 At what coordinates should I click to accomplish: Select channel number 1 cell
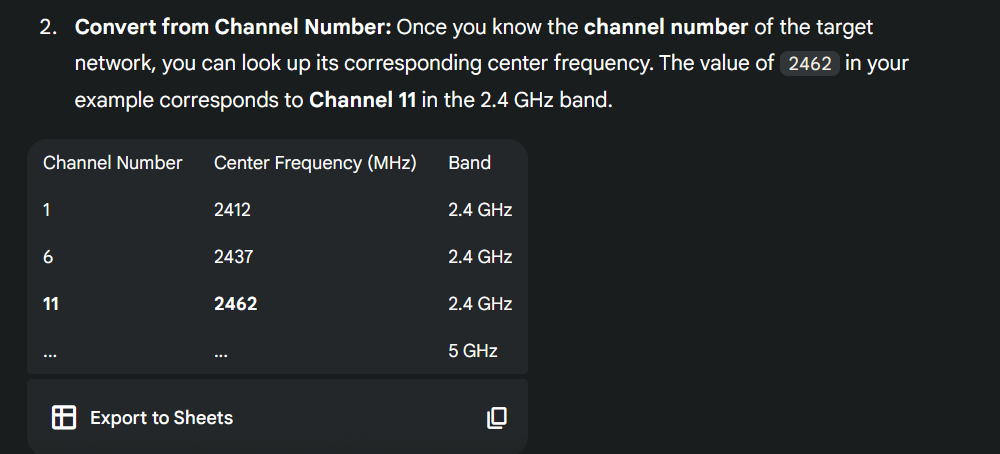click(47, 210)
